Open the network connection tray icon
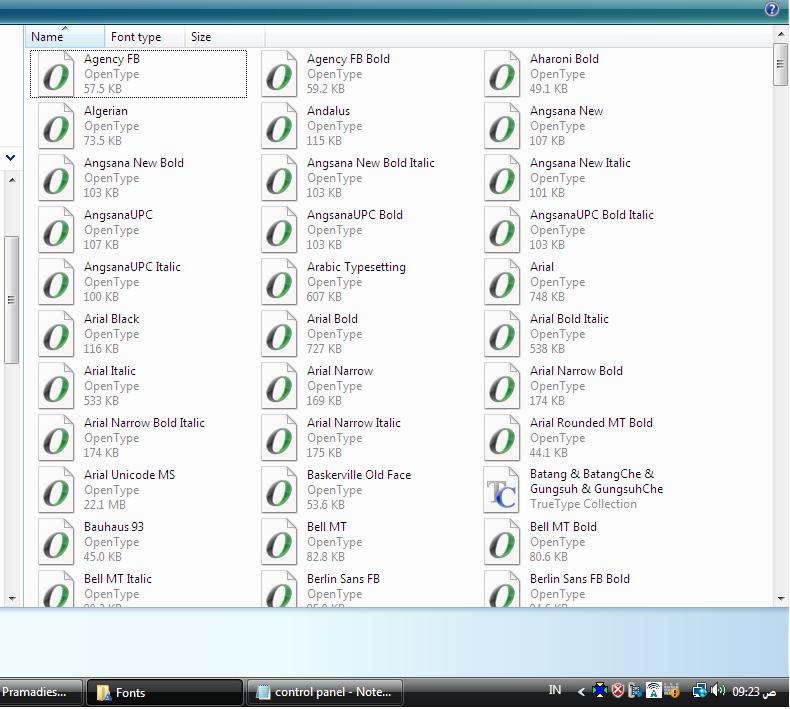 click(699, 690)
